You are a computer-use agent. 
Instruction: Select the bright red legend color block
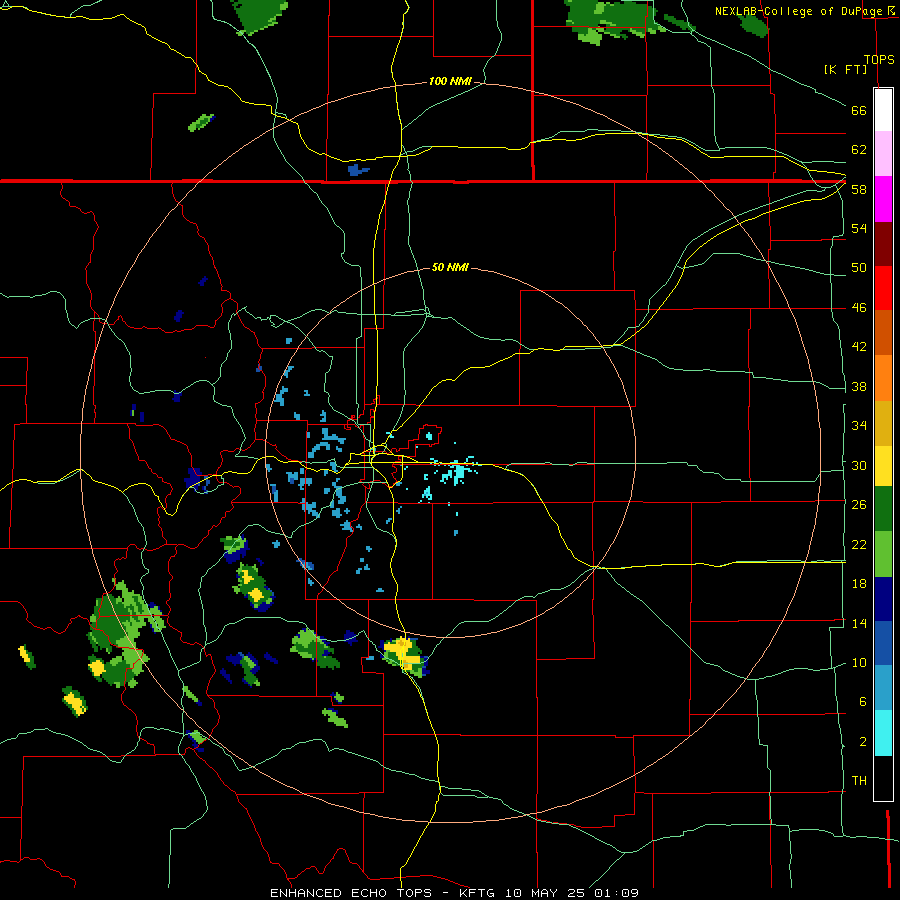pos(883,288)
